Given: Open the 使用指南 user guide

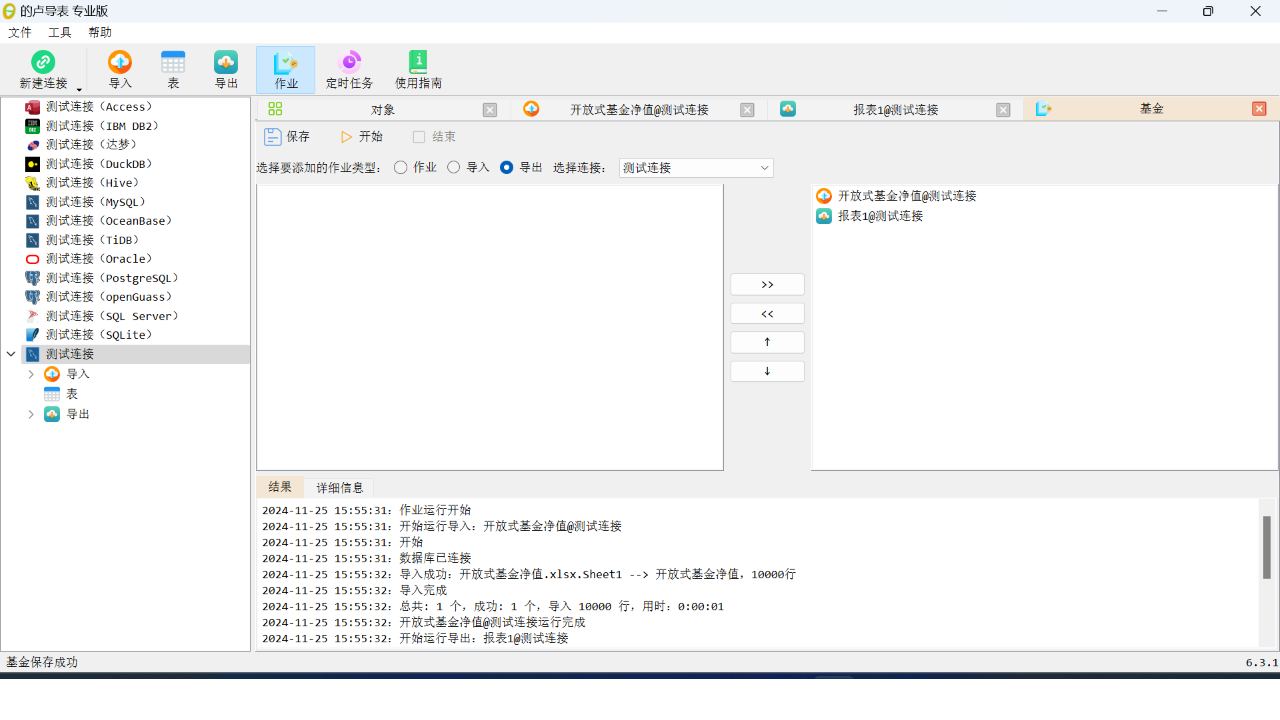Looking at the screenshot, I should point(418,63).
